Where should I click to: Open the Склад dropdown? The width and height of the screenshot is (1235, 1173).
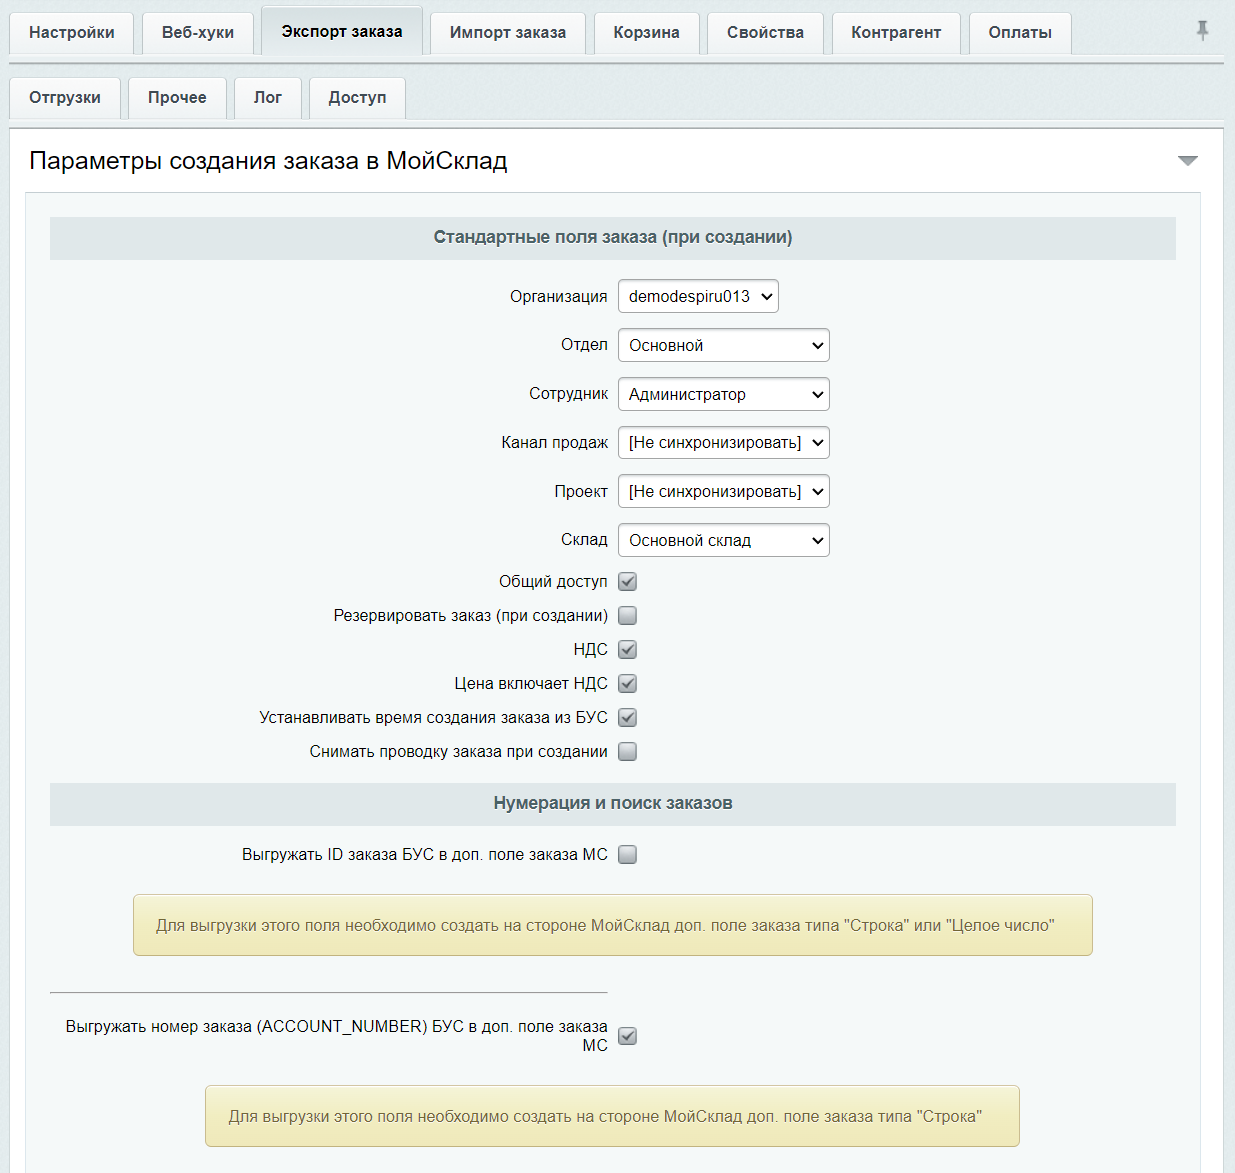[x=724, y=540]
